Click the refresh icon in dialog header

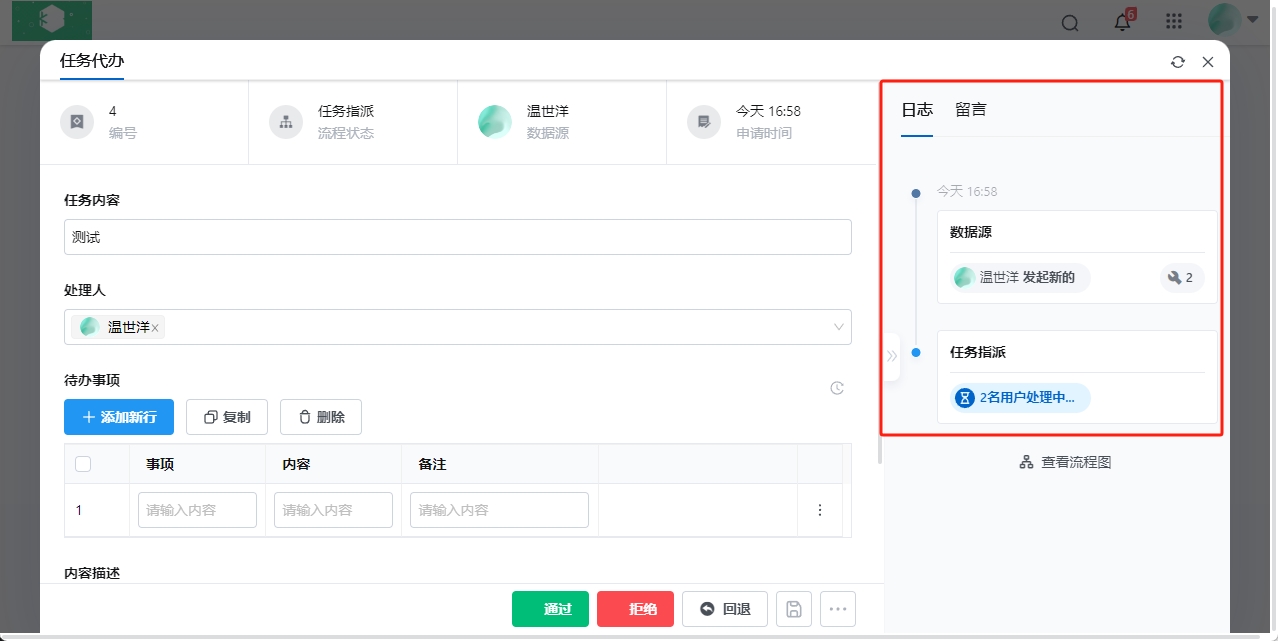coord(1178,62)
